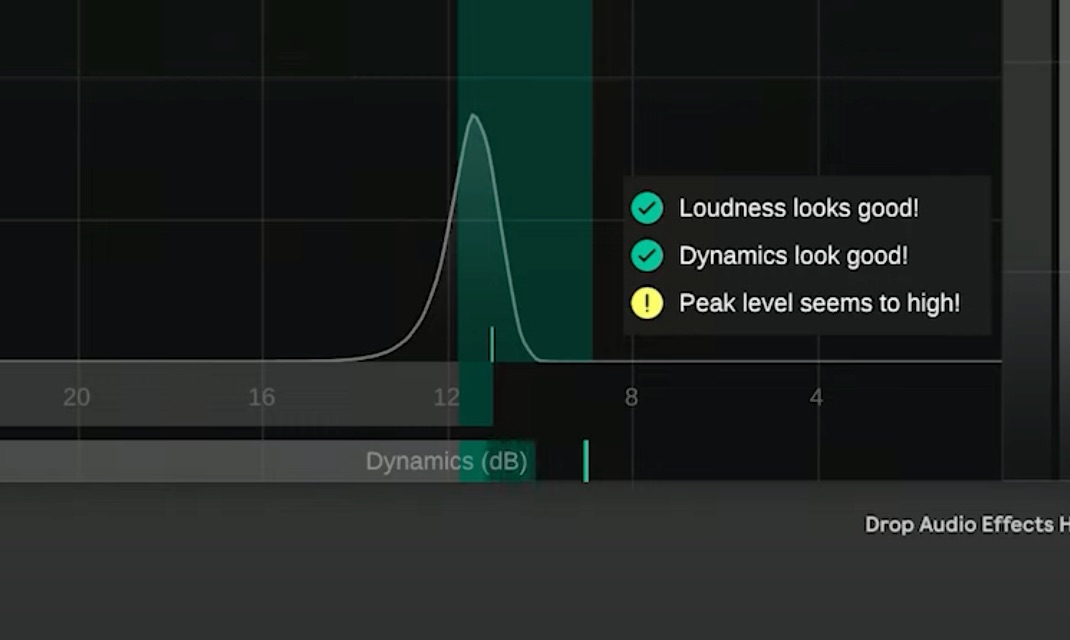
Task: Click the 8 value on the dB axis
Action: pyautogui.click(x=631, y=398)
